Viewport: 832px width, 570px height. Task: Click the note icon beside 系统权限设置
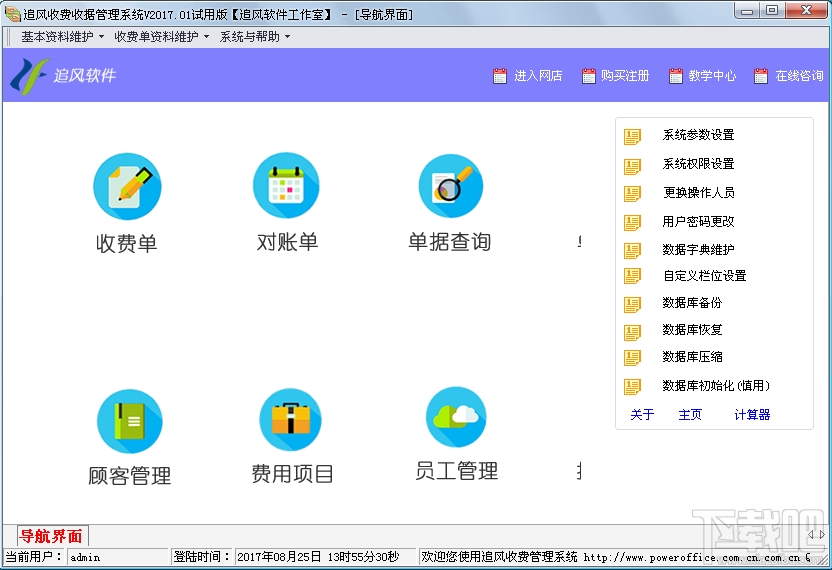click(x=632, y=166)
